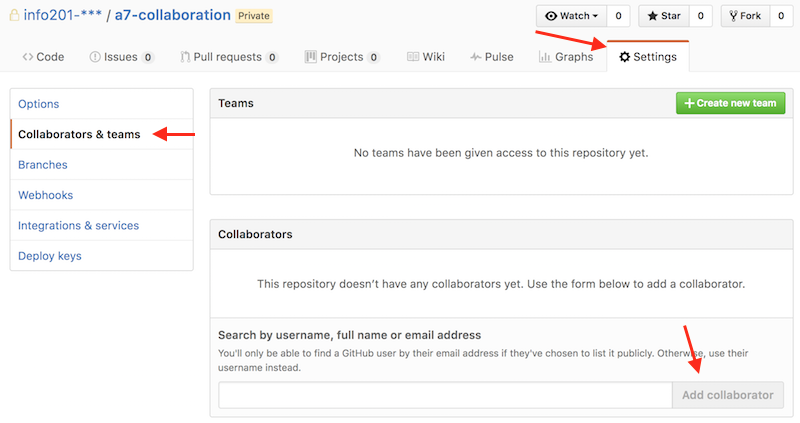Screen dimensions: 800x423
Task: Click the a7-collaboration repository link
Action: click(172, 16)
